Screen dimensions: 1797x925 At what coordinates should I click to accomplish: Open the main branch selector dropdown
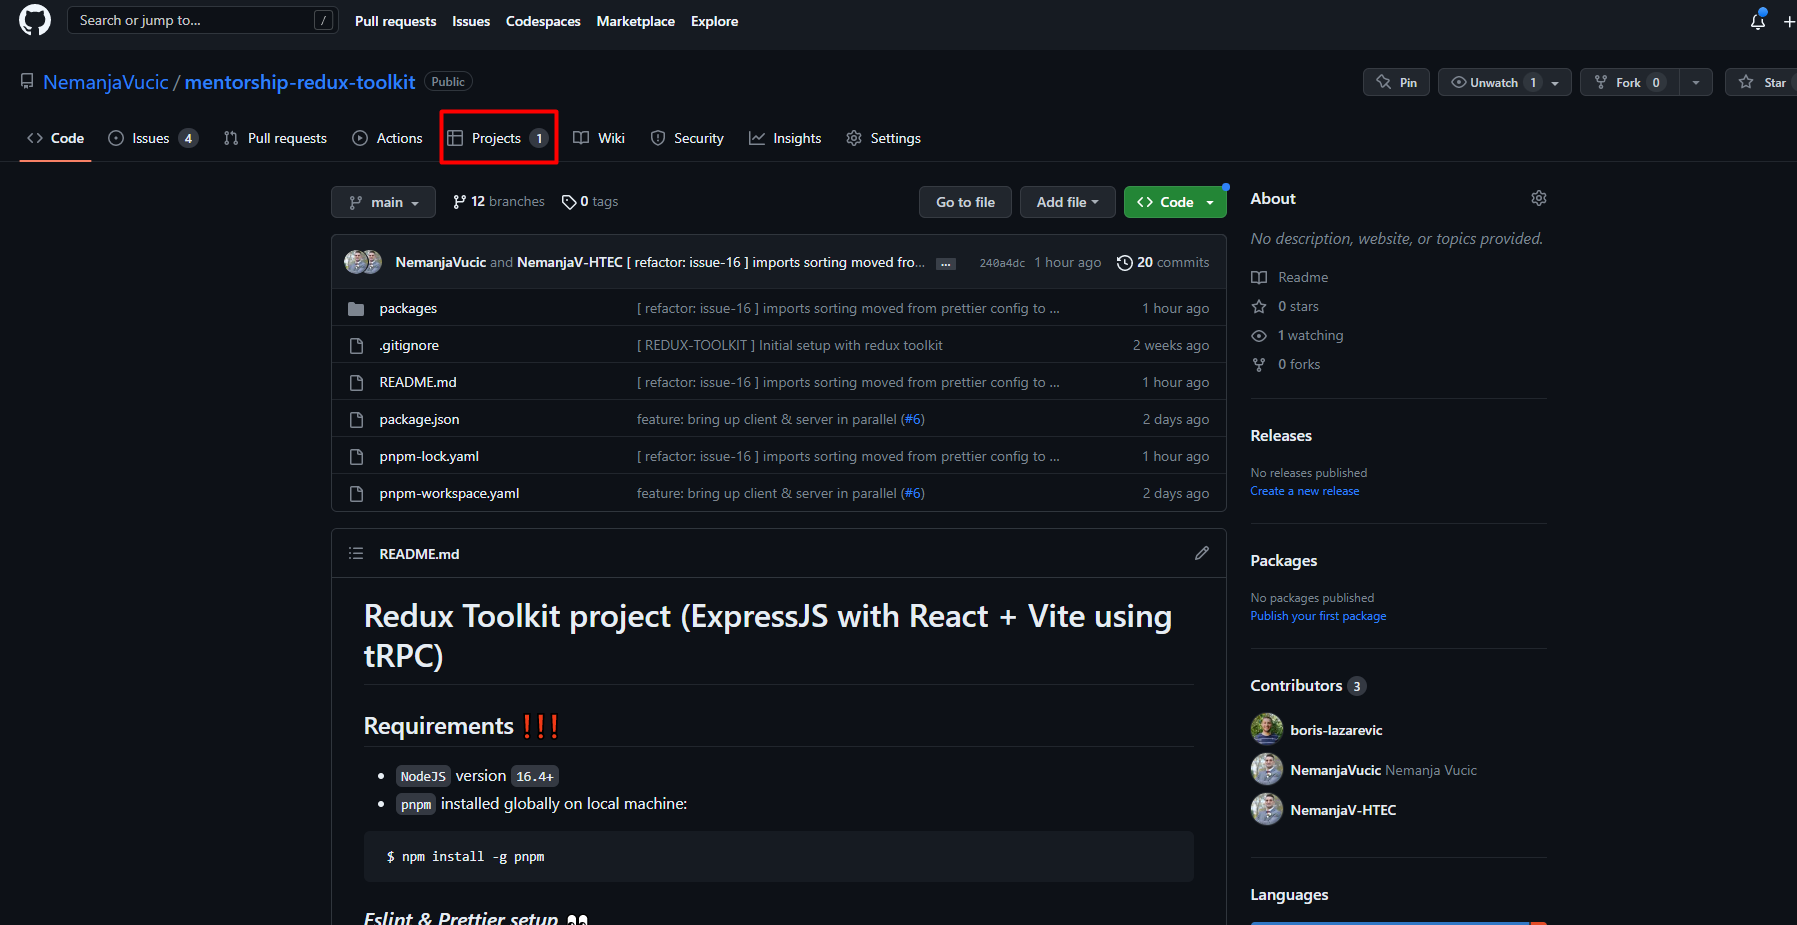[383, 202]
